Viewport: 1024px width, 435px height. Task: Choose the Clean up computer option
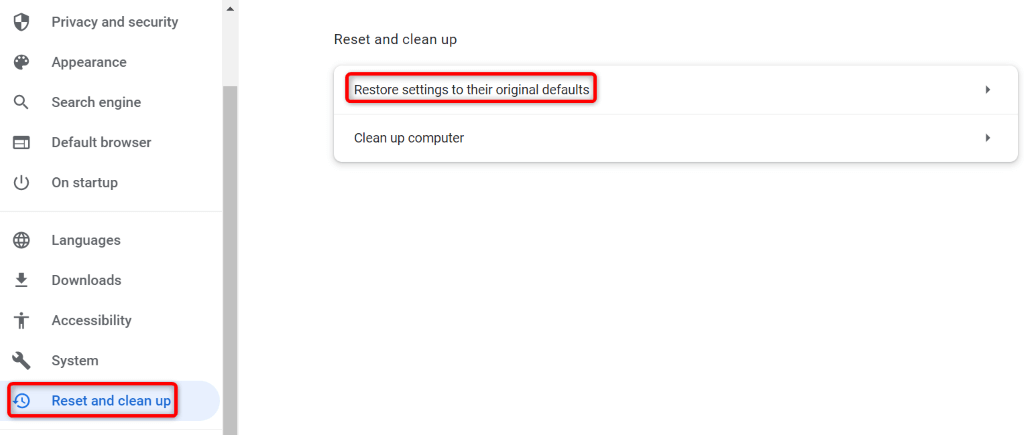coord(409,138)
